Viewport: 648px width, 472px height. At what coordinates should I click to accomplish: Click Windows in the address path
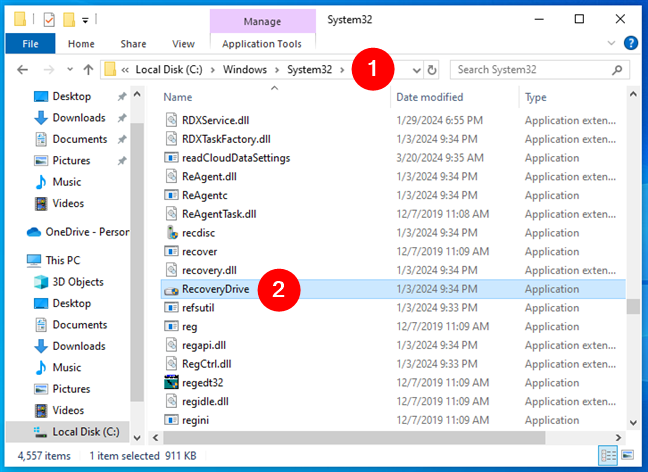click(x=245, y=69)
